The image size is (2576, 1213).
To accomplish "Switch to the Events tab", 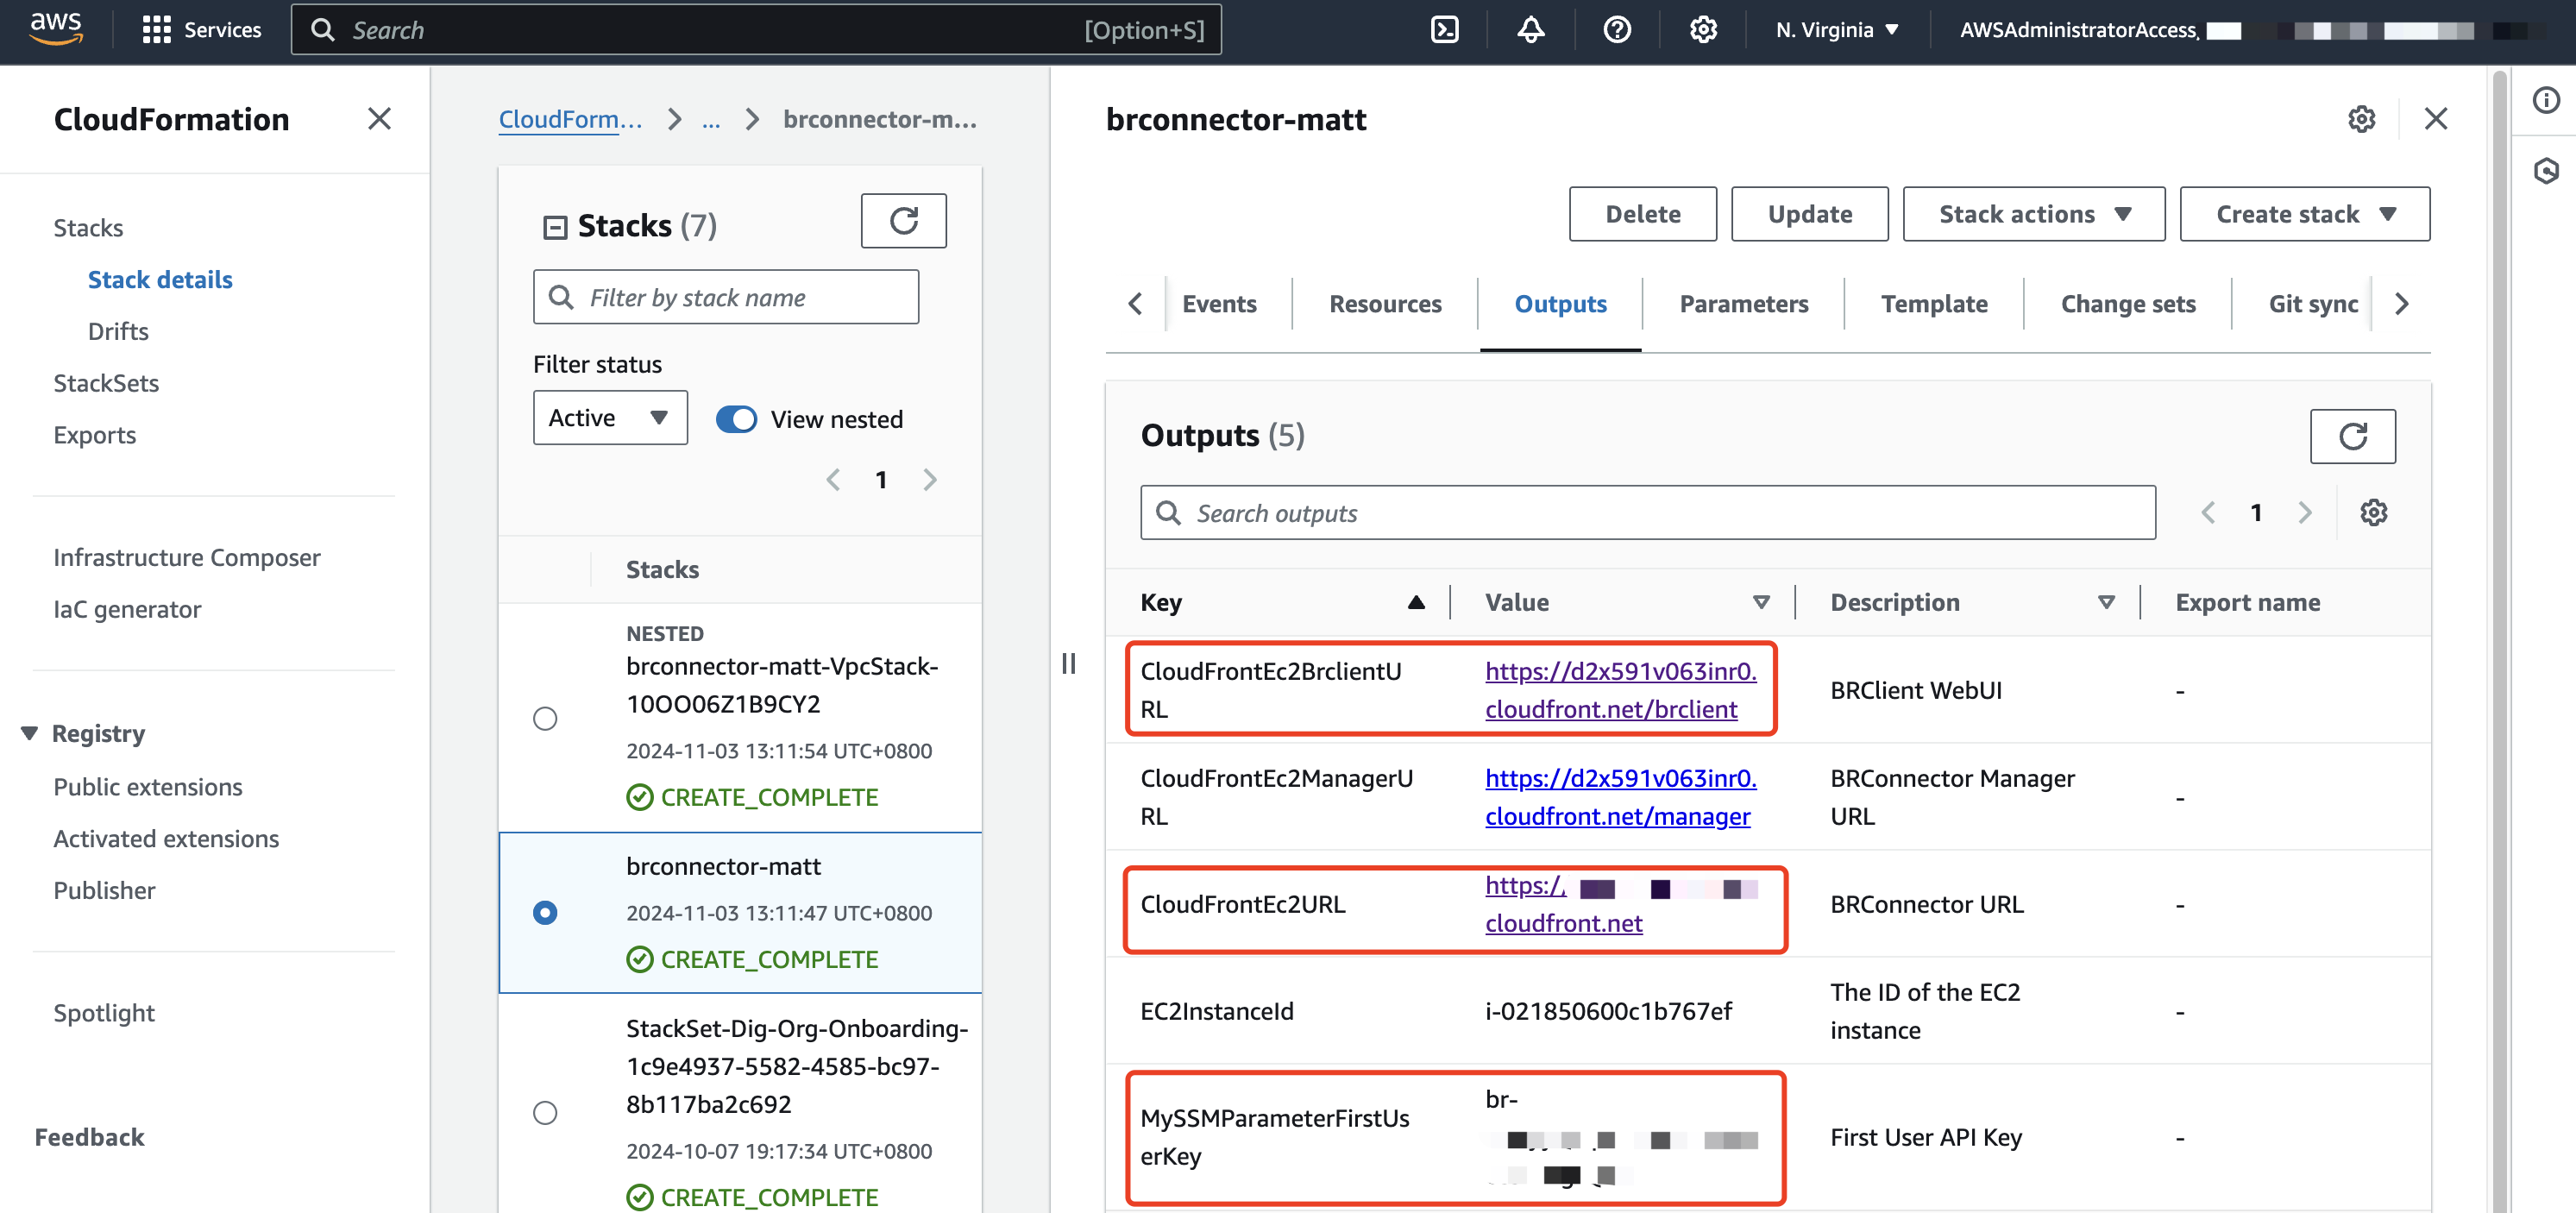I will [x=1219, y=304].
